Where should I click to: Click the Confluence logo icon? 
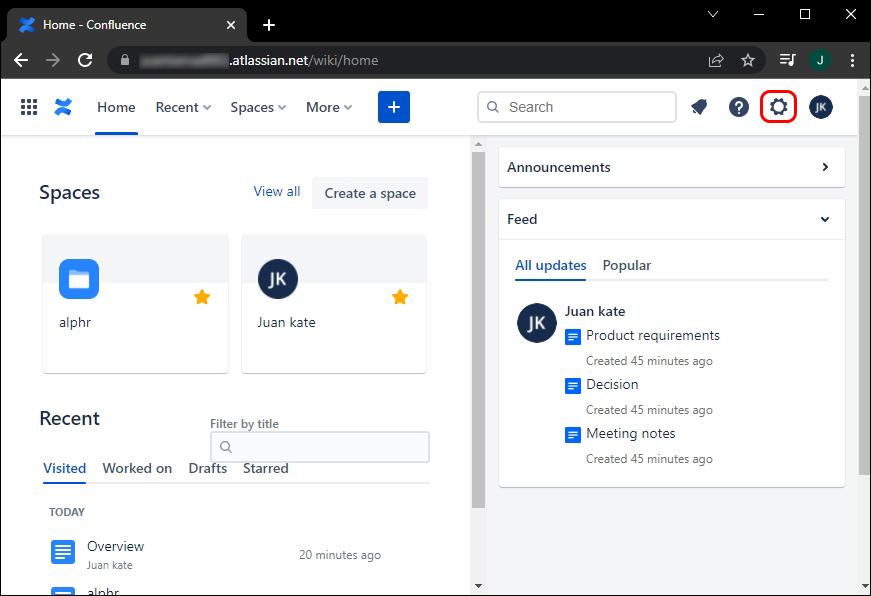click(64, 107)
